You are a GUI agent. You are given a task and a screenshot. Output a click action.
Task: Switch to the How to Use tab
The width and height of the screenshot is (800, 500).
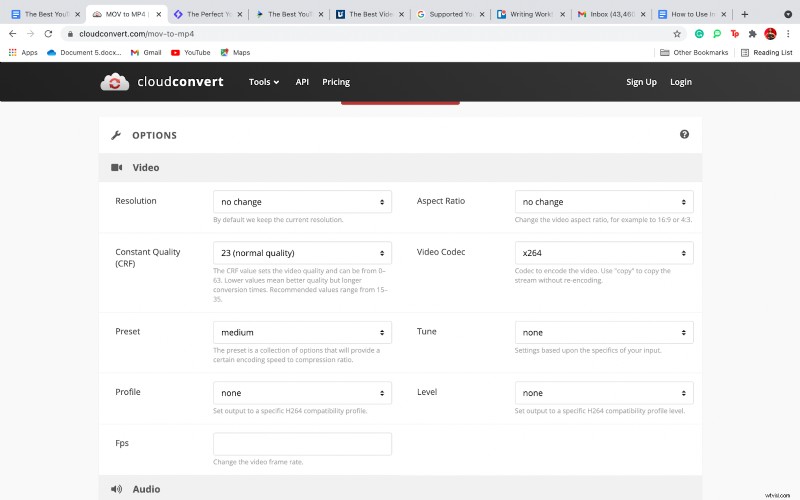click(x=692, y=14)
